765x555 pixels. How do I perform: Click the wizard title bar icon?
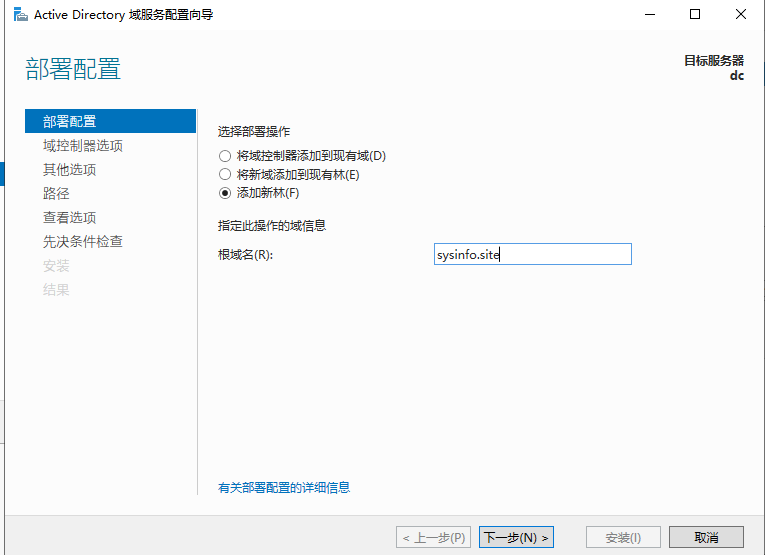pos(20,15)
